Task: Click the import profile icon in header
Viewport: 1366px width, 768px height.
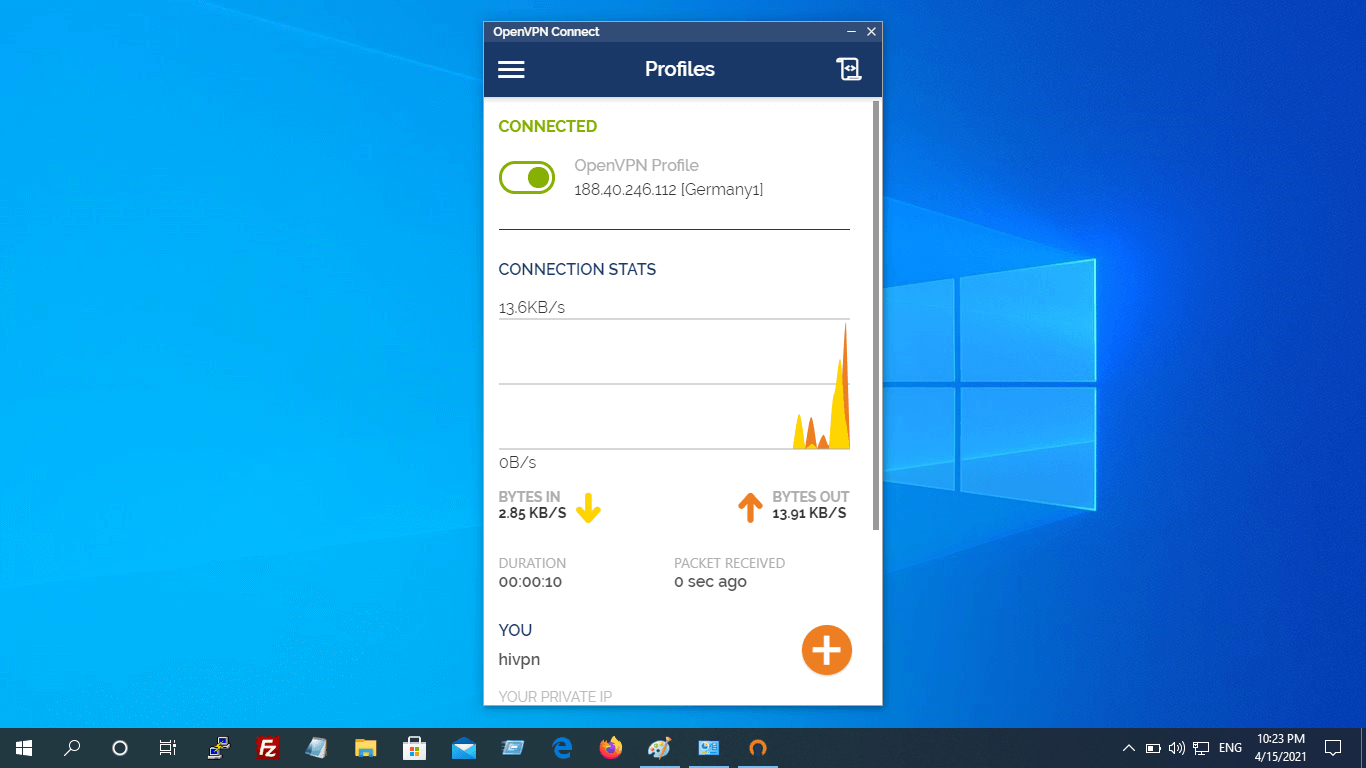Action: [848, 69]
